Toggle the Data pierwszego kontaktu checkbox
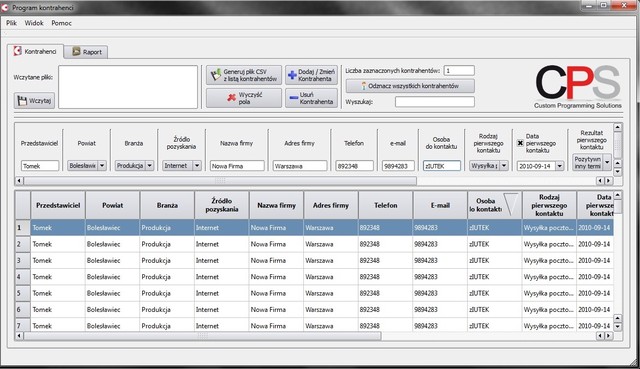 tap(520, 143)
